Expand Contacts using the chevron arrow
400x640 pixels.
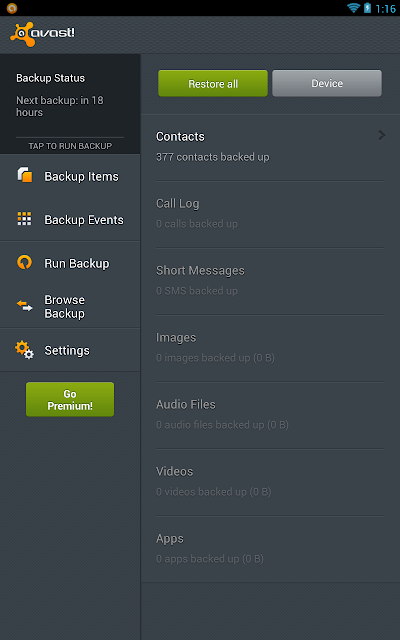click(382, 135)
